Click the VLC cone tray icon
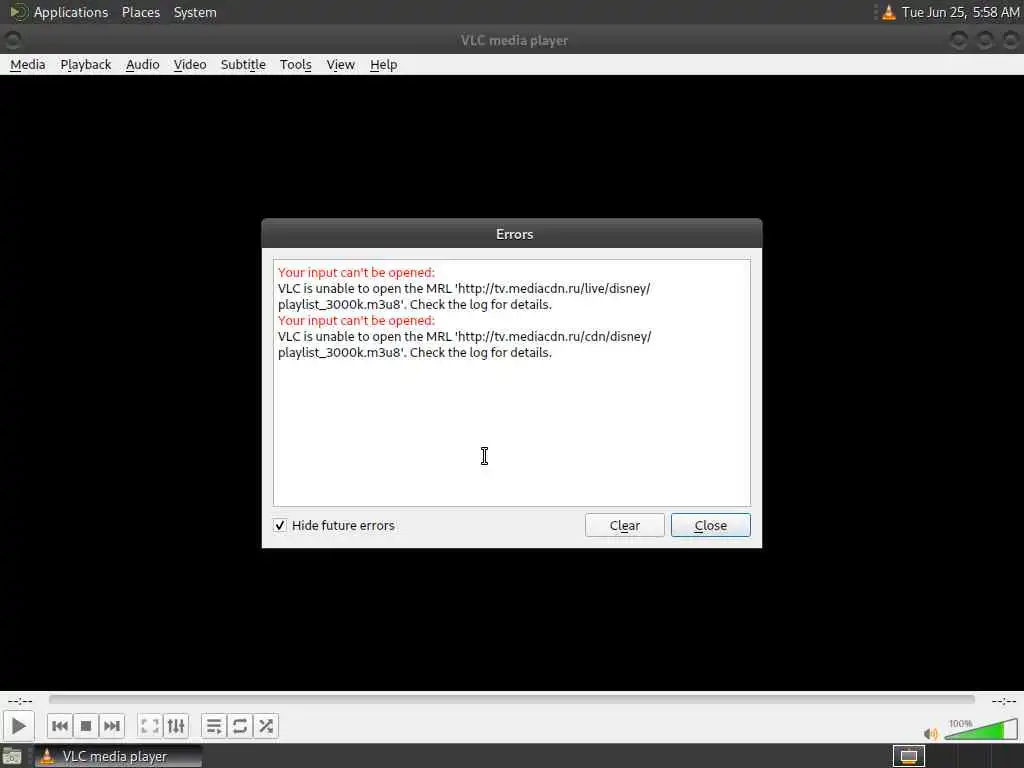The width and height of the screenshot is (1024, 768). point(888,12)
